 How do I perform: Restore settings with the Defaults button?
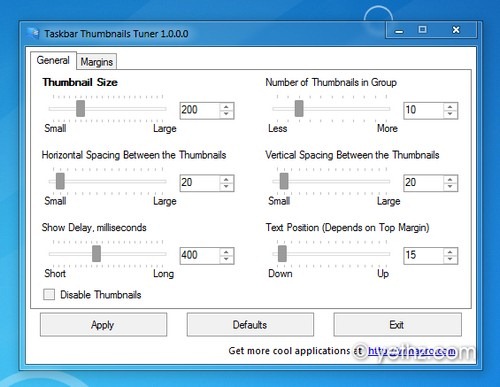coord(250,325)
